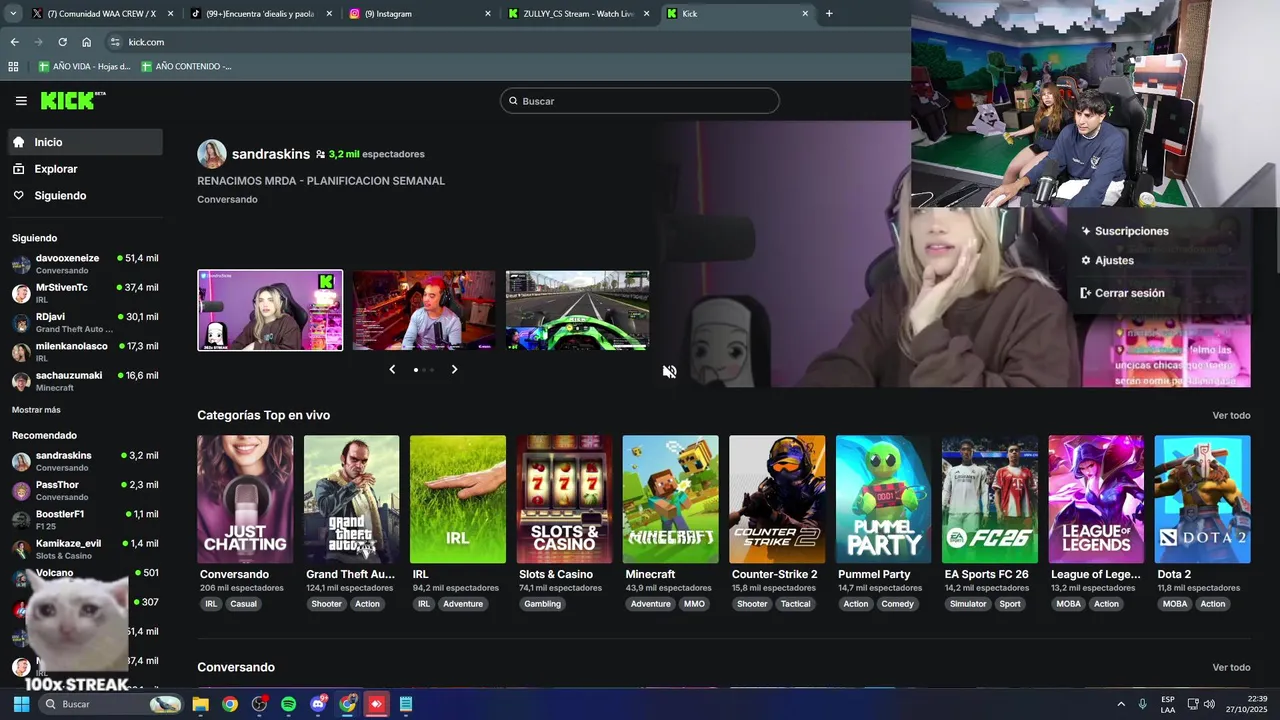
Task: Switch to the Instagram browser tab
Action: pos(420,14)
